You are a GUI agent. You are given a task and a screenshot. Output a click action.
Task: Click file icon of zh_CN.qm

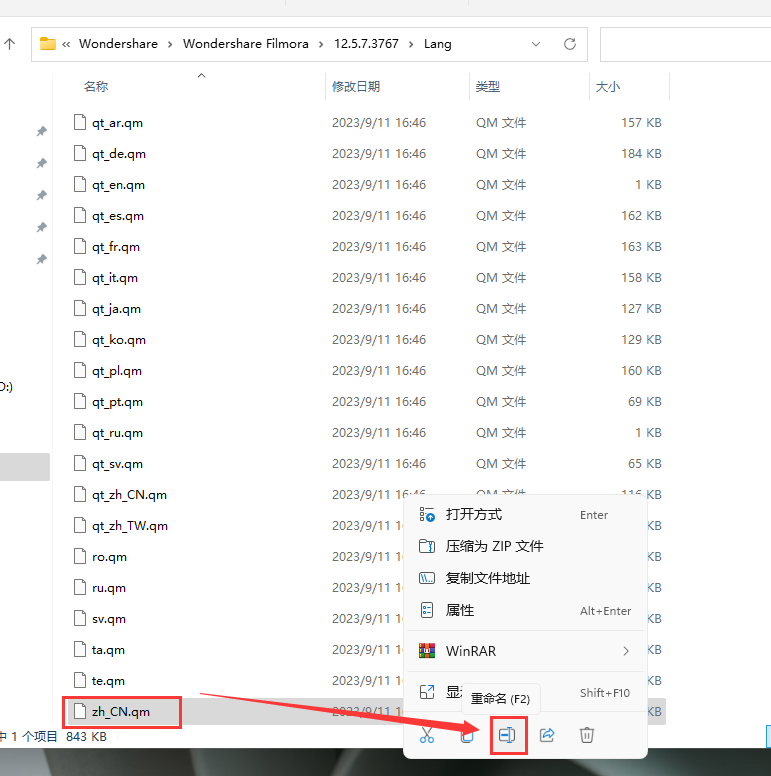[80, 711]
